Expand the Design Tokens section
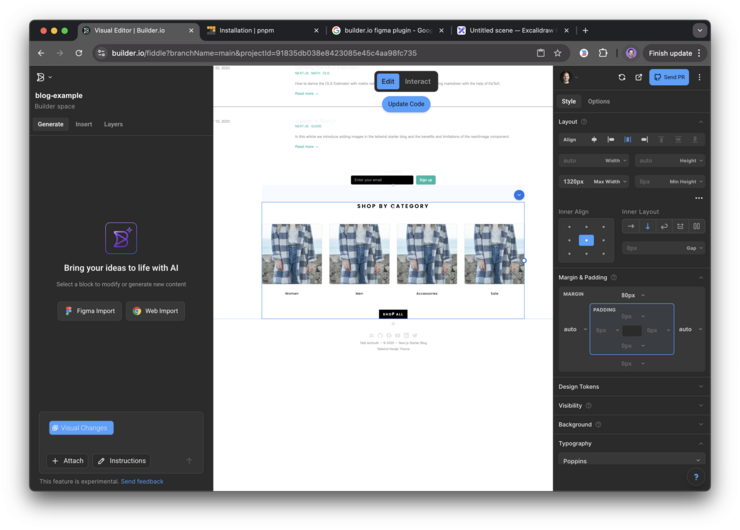This screenshot has width=740, height=530. click(631, 387)
